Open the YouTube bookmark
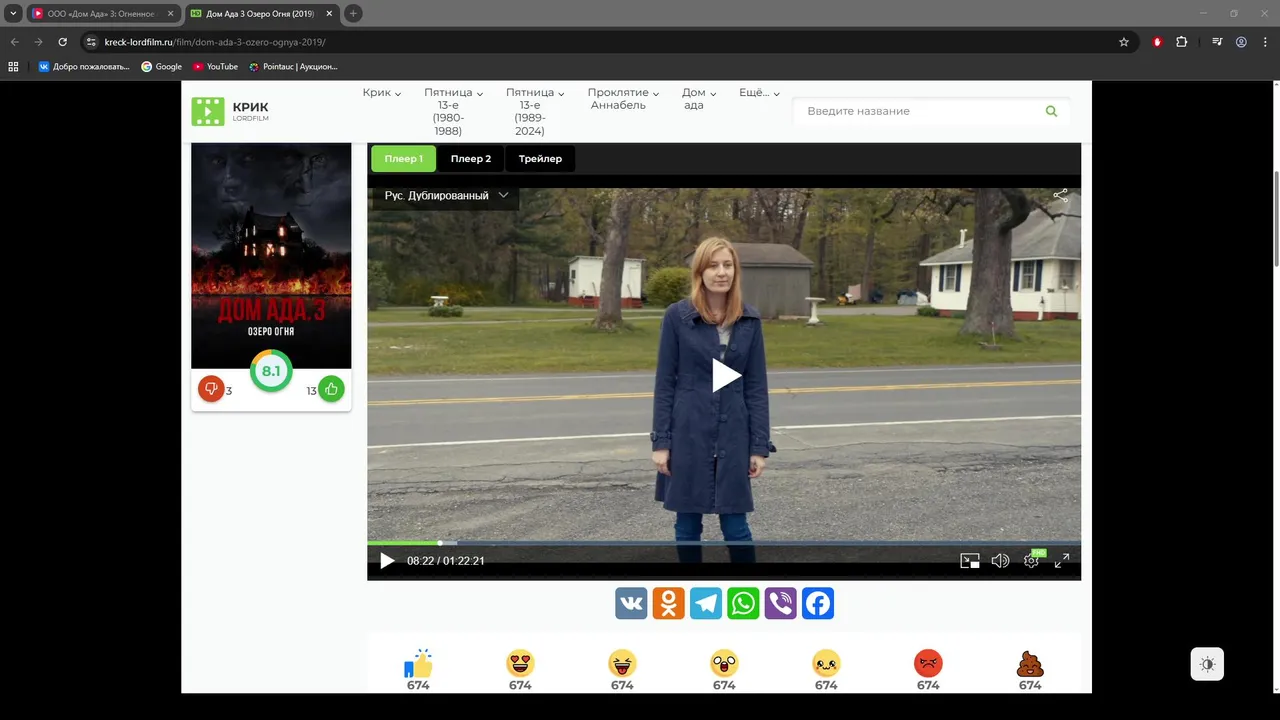The width and height of the screenshot is (1280, 720). pyautogui.click(x=215, y=67)
